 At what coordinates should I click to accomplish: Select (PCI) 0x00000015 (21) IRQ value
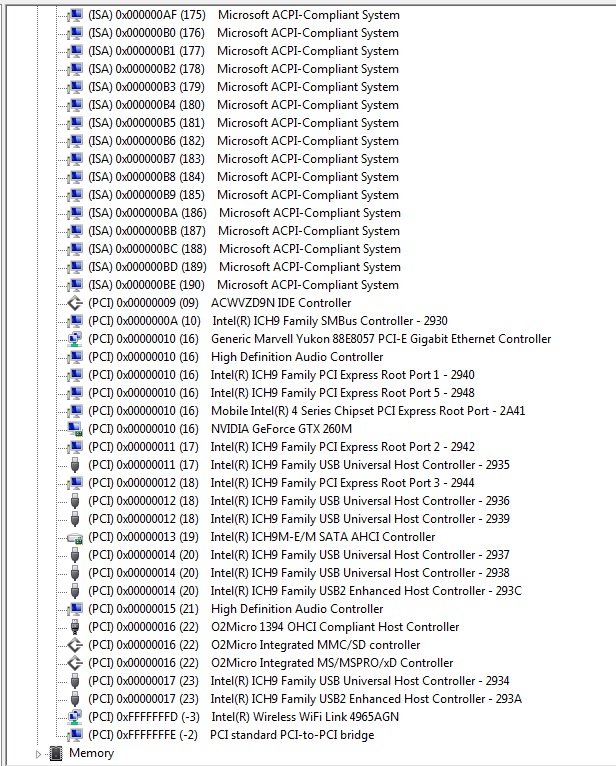pos(143,609)
